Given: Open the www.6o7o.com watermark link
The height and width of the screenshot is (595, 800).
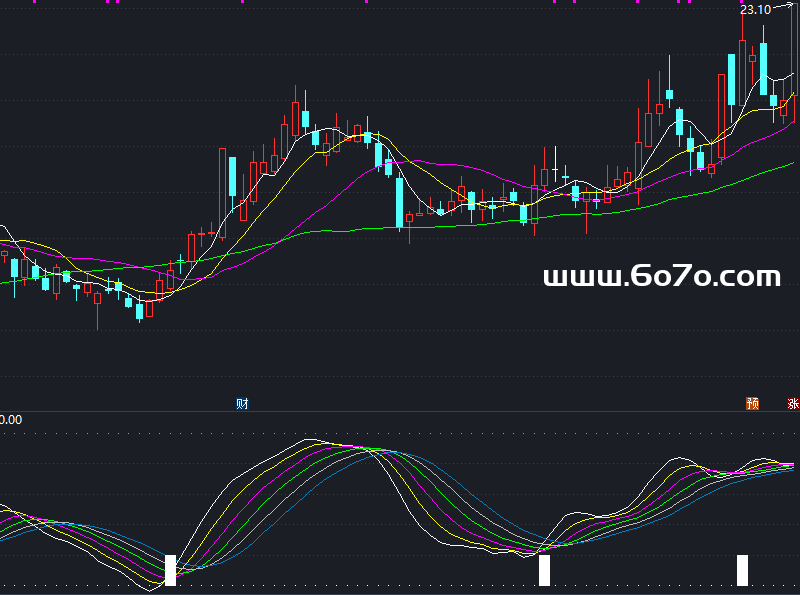Looking at the screenshot, I should pos(661,276).
